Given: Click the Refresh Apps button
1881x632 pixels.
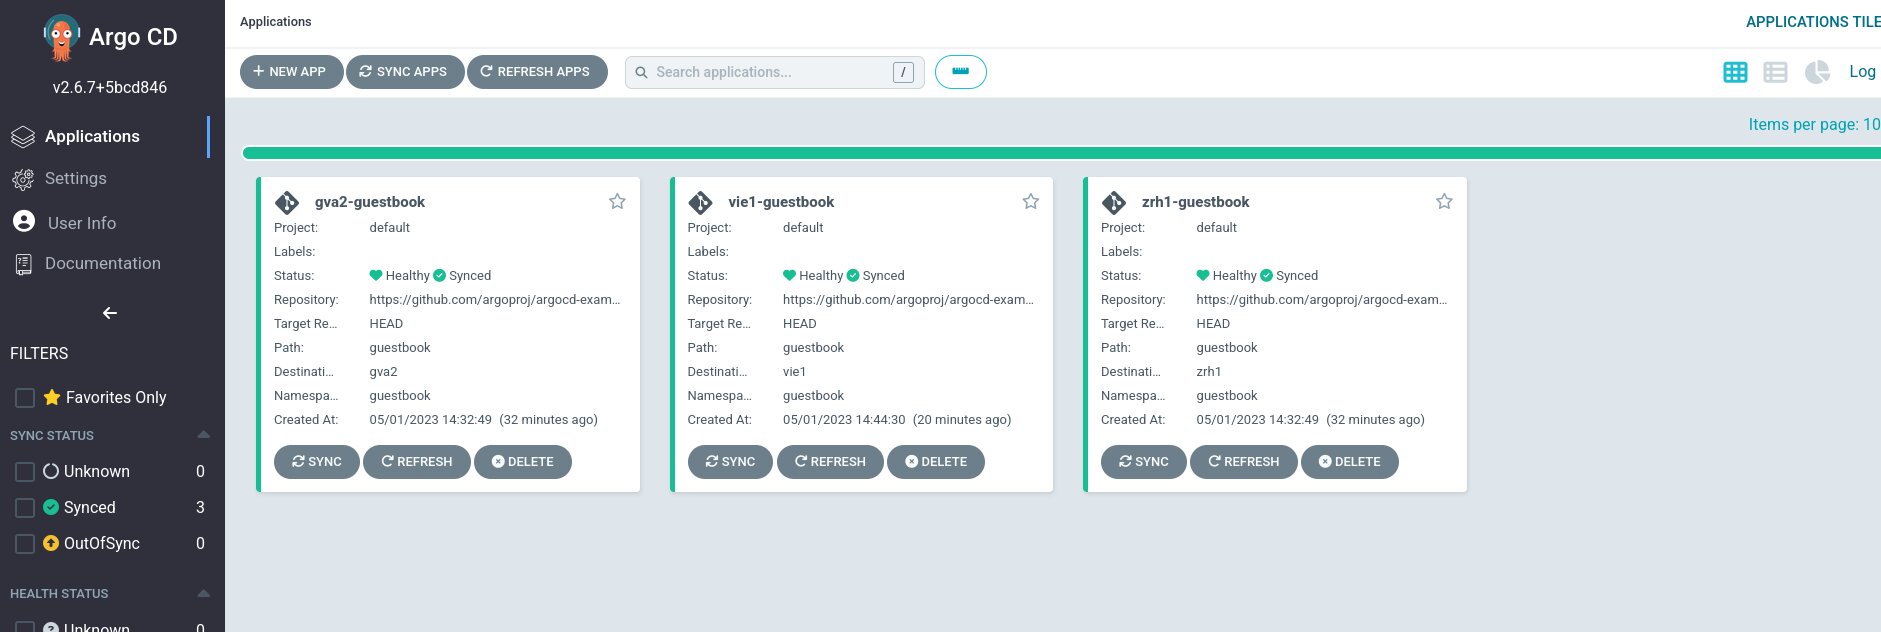Looking at the screenshot, I should pos(537,72).
